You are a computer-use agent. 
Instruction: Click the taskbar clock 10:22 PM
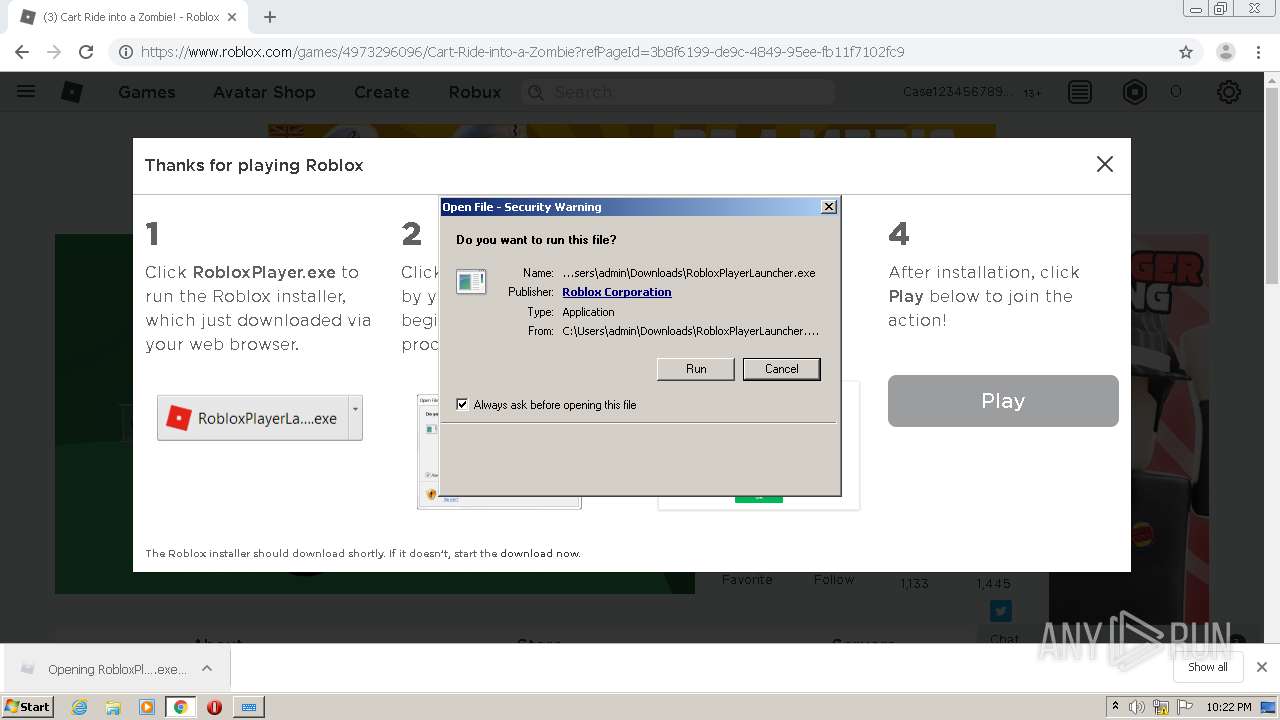click(1229, 707)
